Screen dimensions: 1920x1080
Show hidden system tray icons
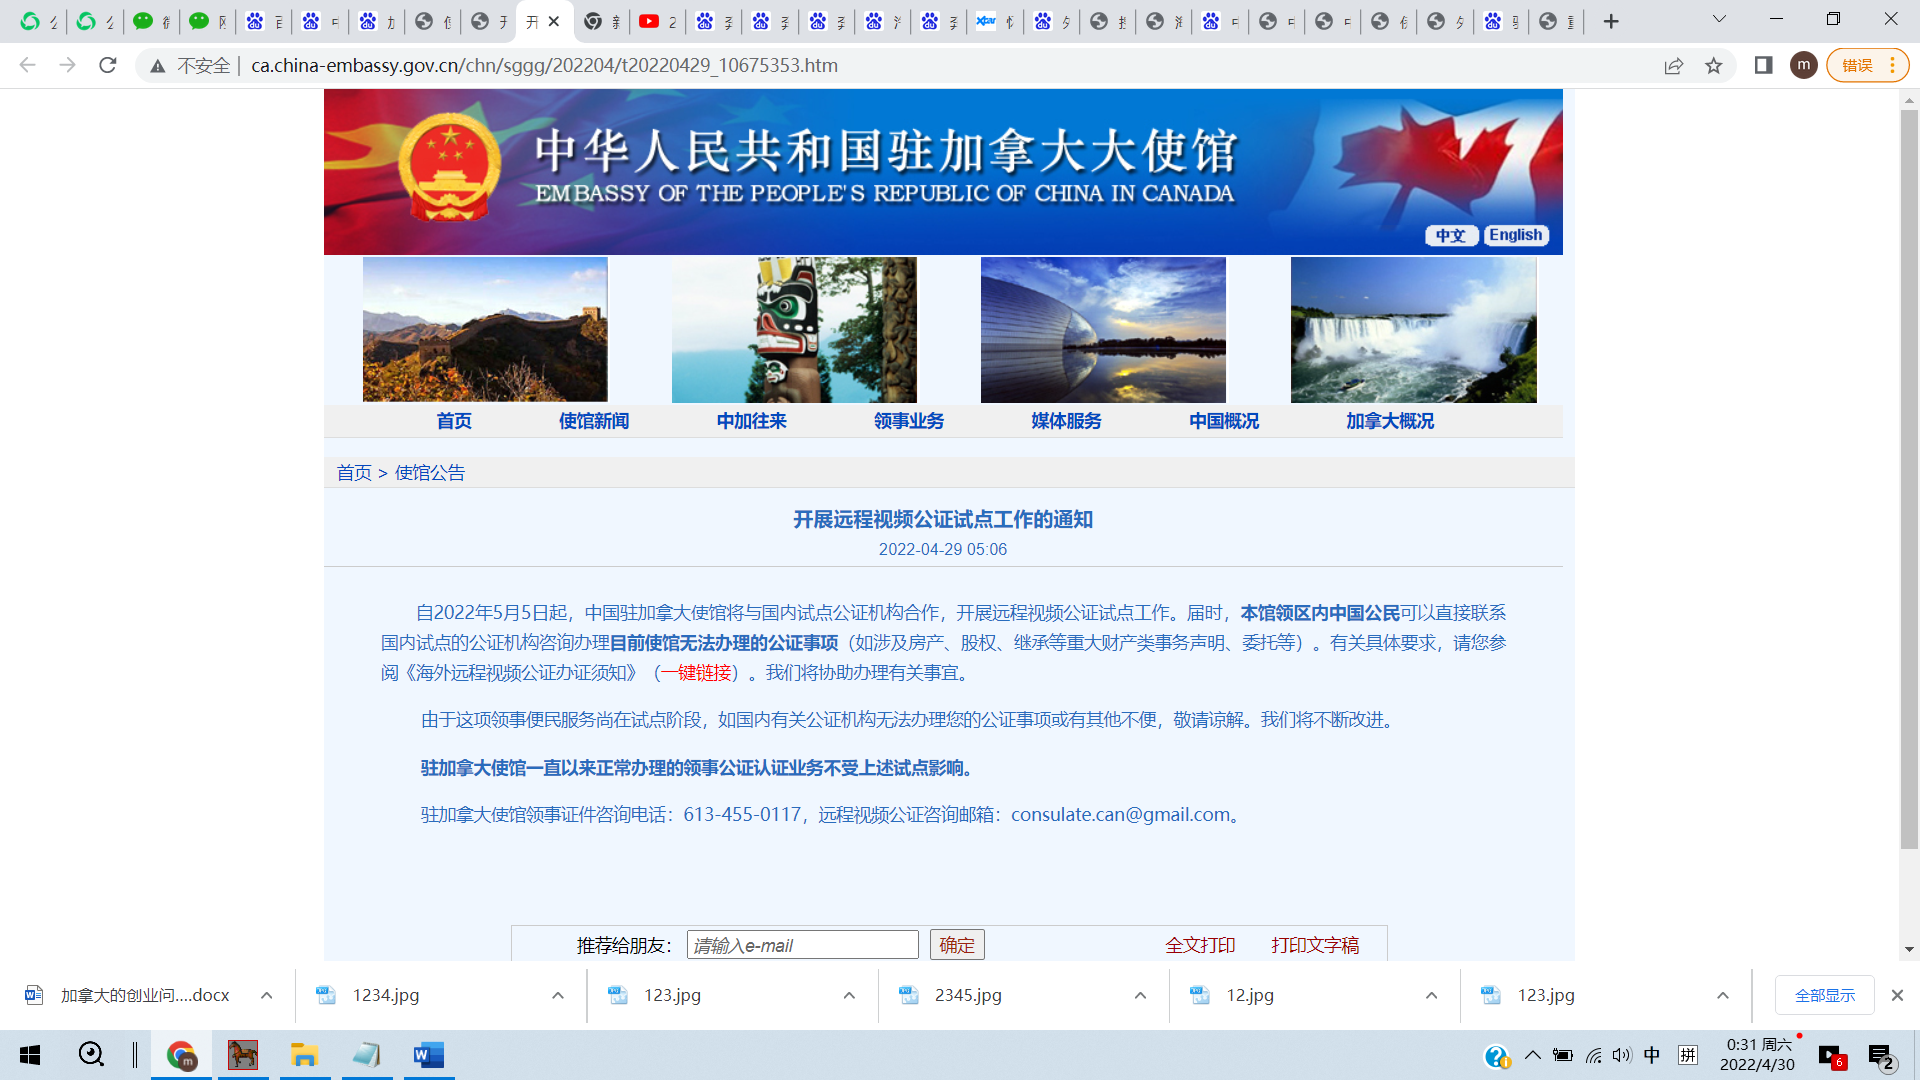coord(1532,1055)
